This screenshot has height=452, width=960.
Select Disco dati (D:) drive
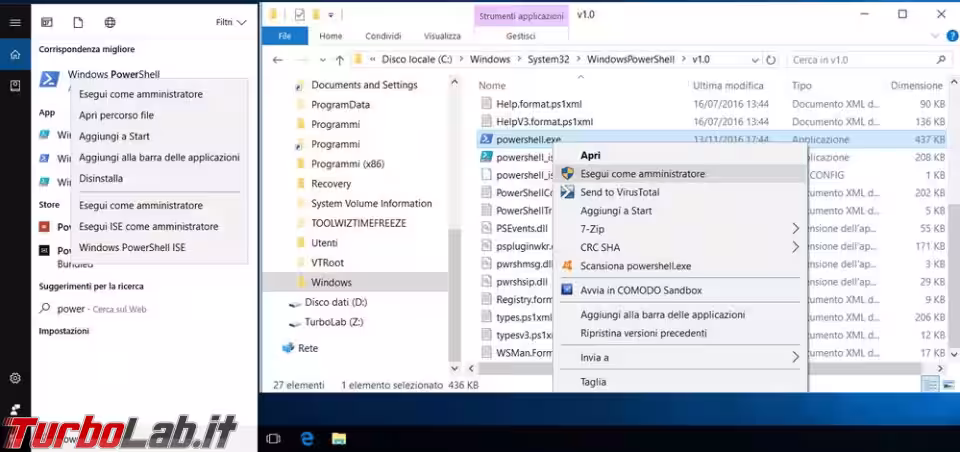click(336, 302)
